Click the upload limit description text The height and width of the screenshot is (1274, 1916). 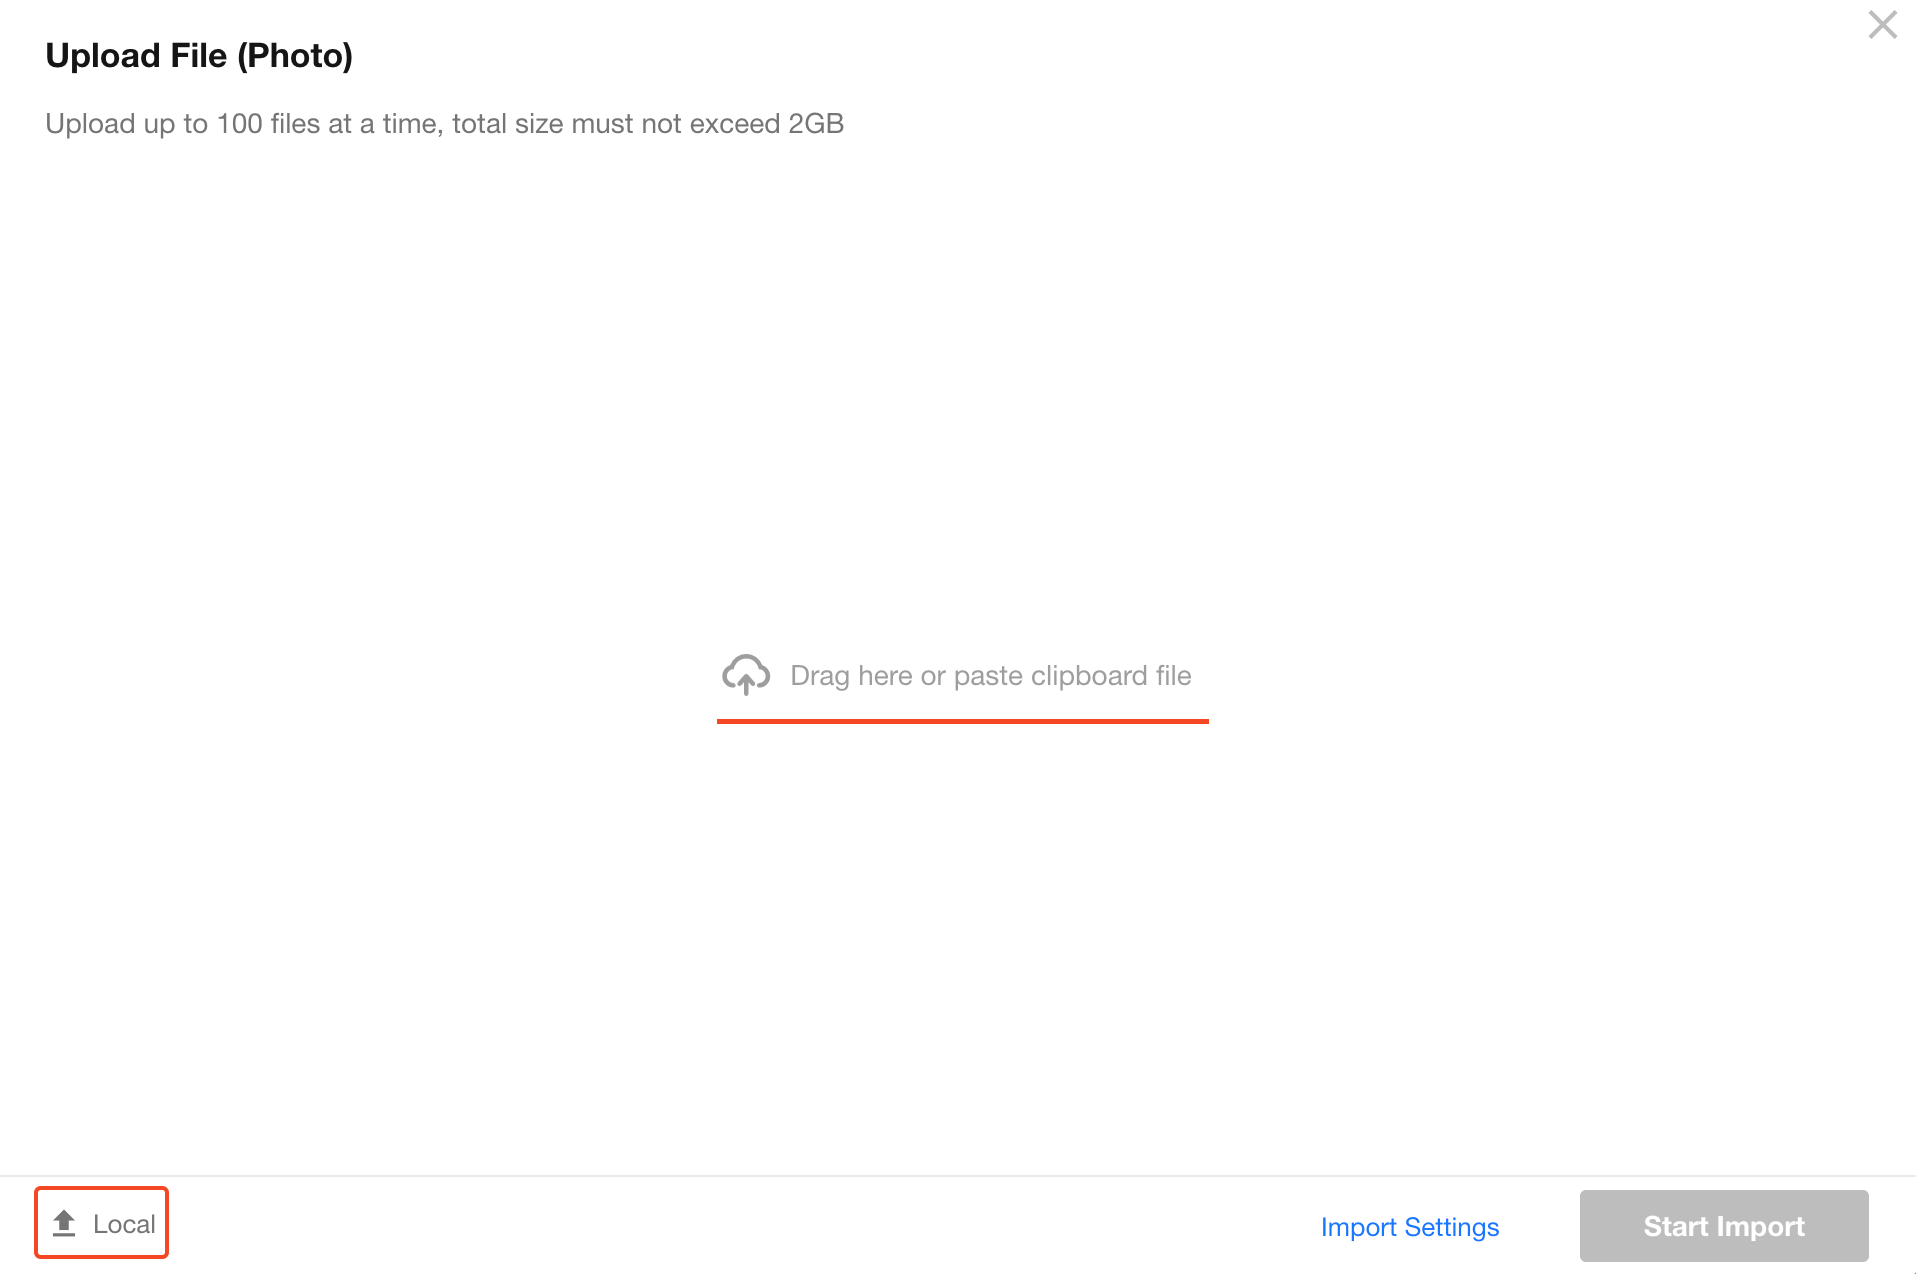(x=445, y=124)
